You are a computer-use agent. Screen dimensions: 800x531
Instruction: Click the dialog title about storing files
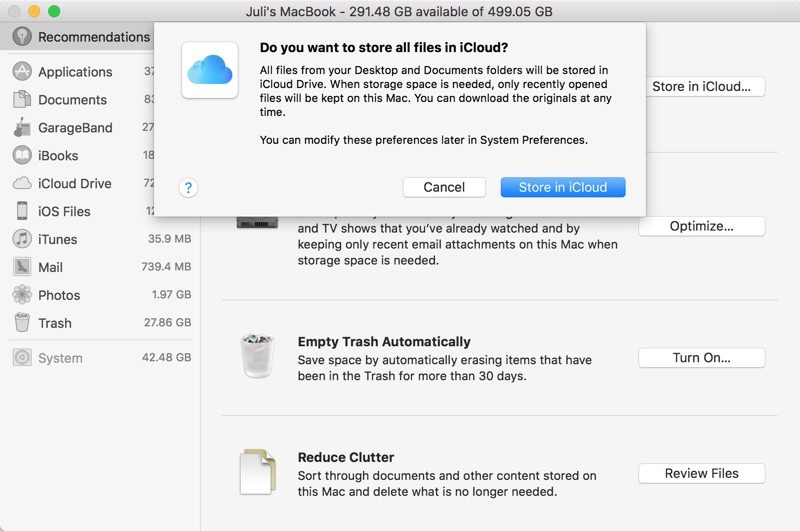[384, 47]
